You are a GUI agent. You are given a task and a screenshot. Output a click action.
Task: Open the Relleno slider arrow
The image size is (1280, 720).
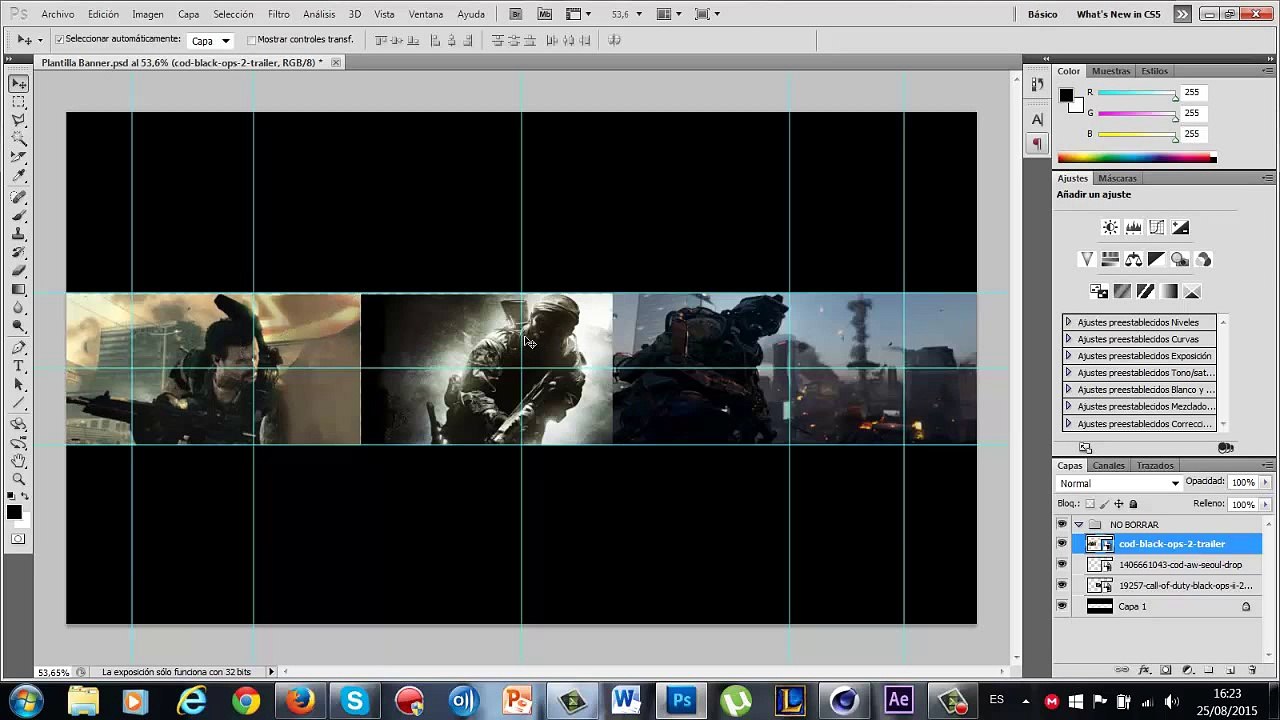[1265, 504]
